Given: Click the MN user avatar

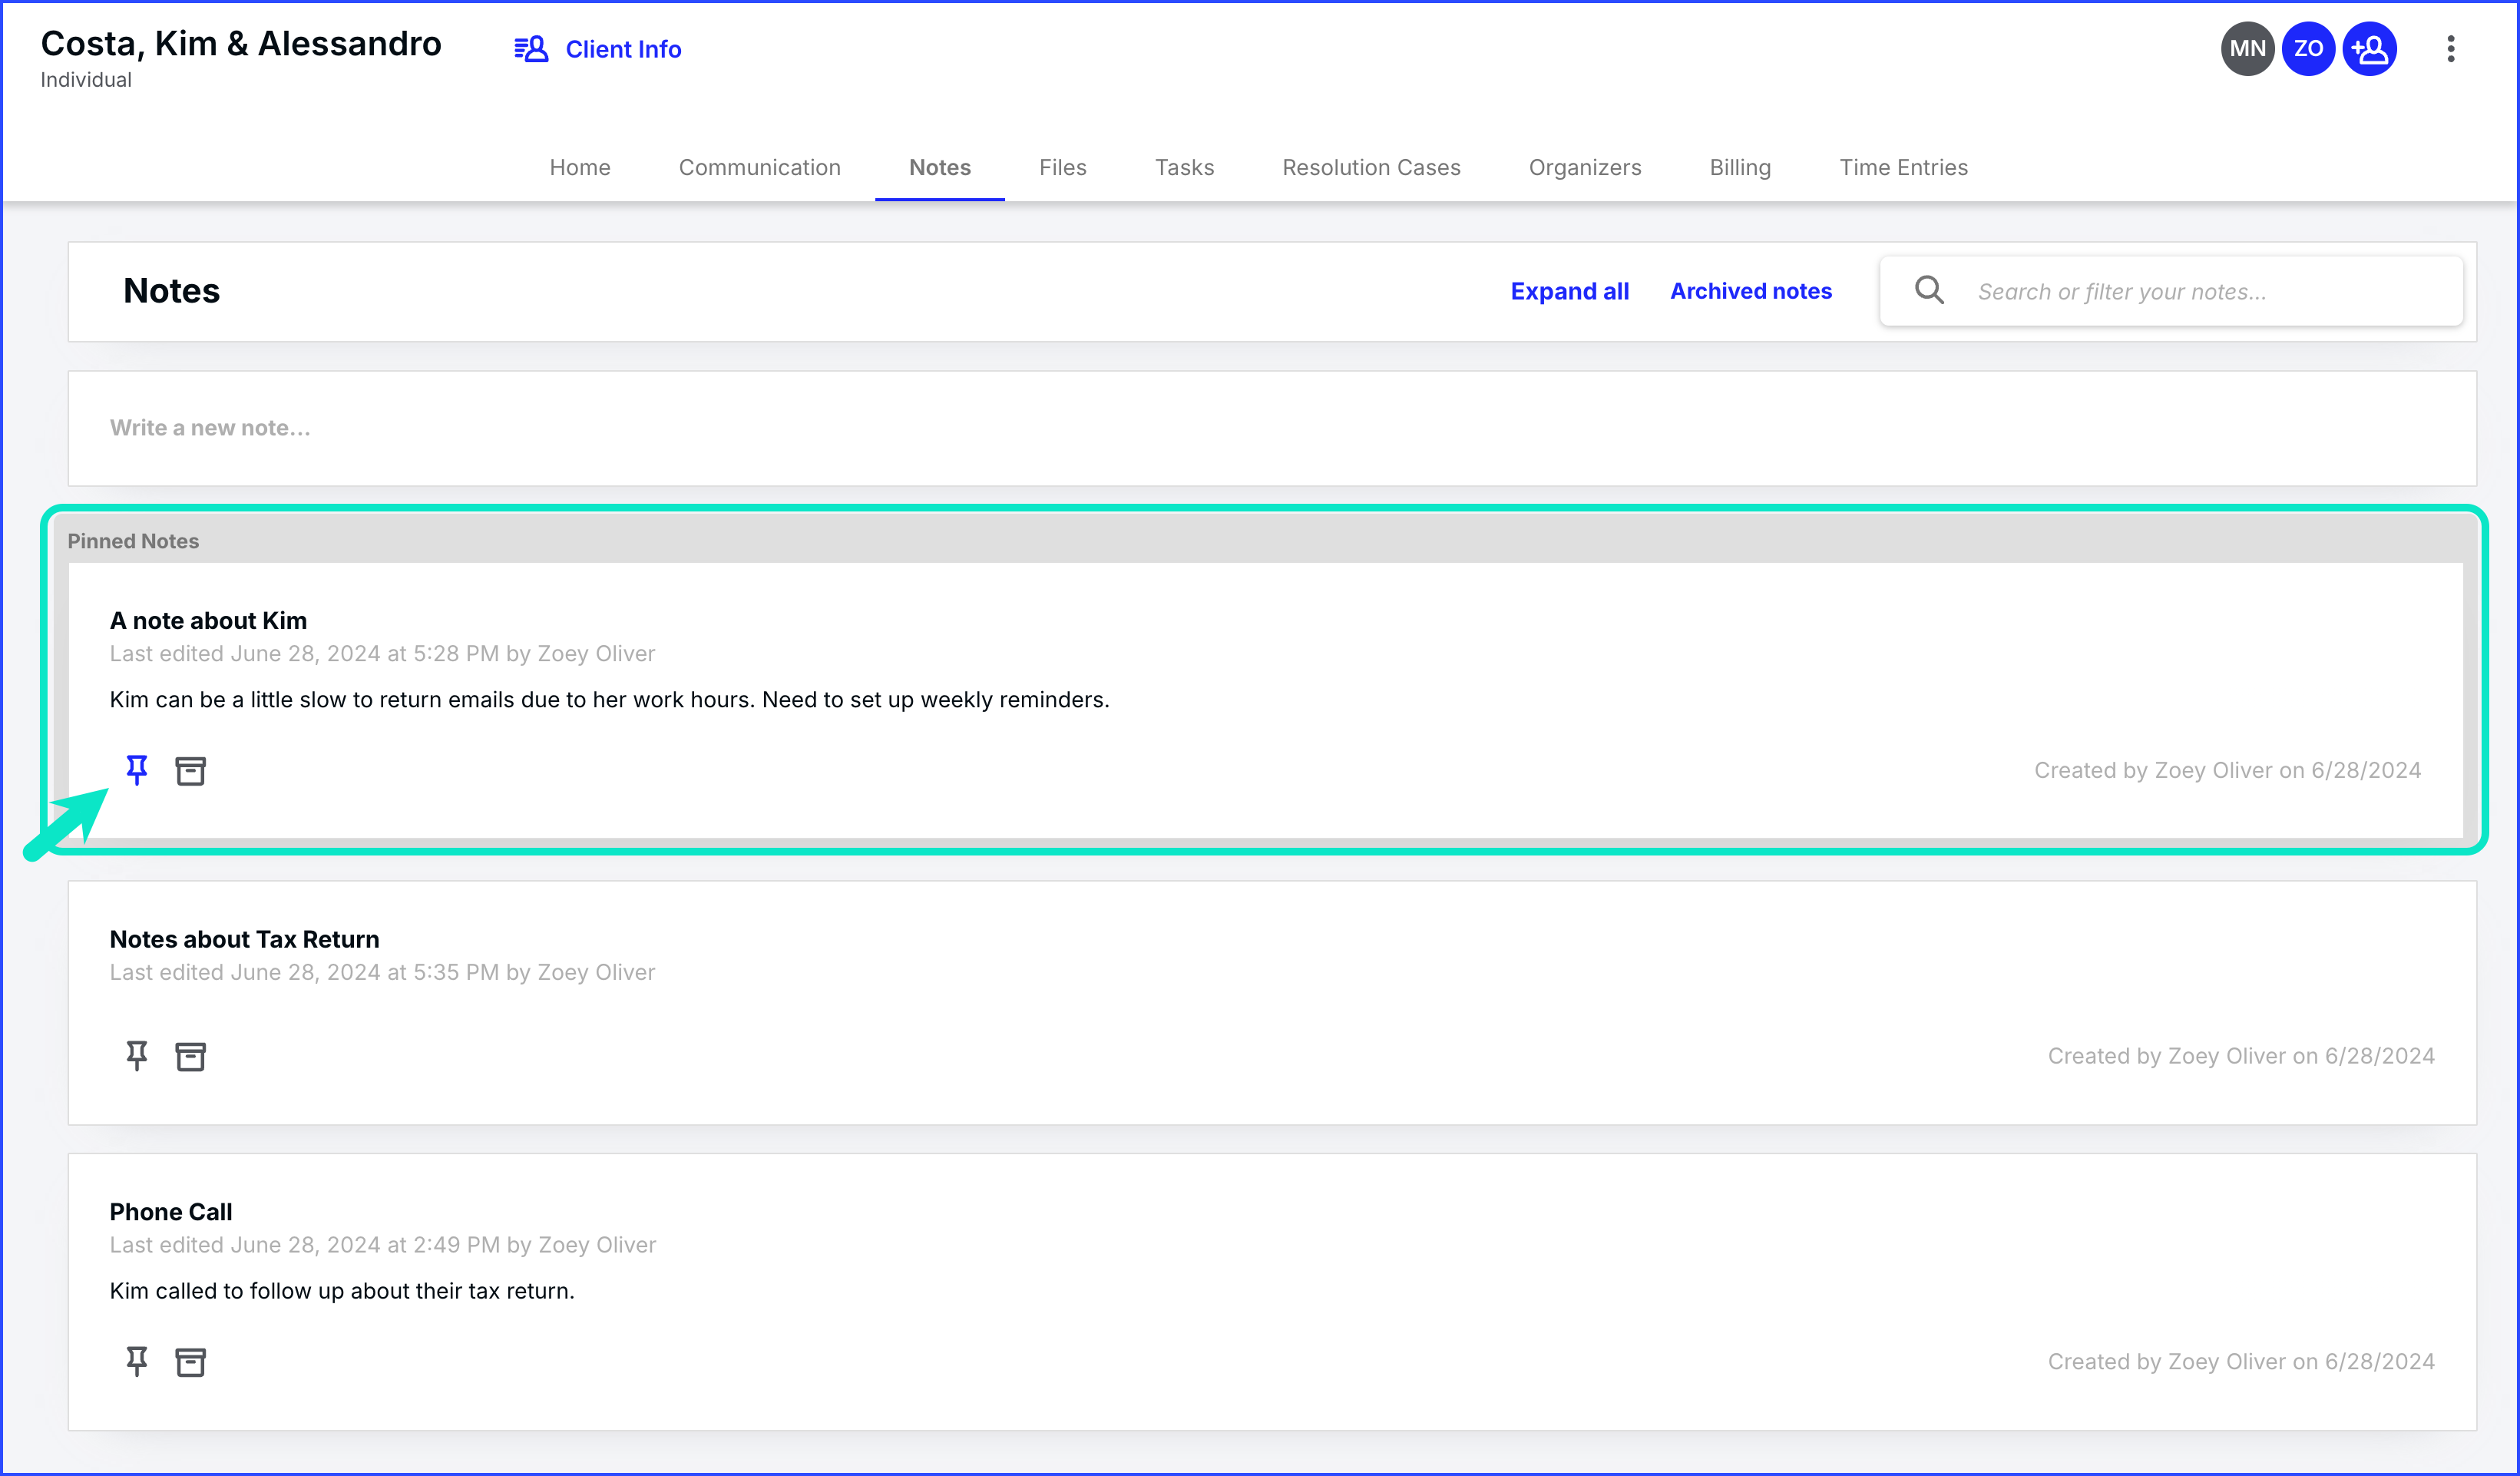Looking at the screenshot, I should point(2247,49).
